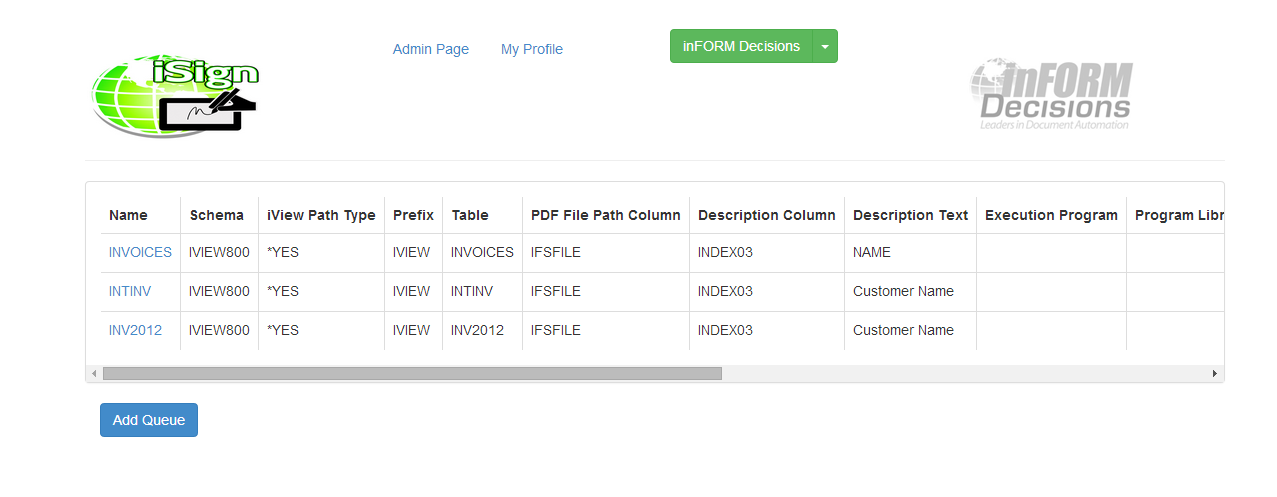The height and width of the screenshot is (497, 1277).
Task: Expand the inFORM Decisions dropdown caret
Action: [x=824, y=46]
